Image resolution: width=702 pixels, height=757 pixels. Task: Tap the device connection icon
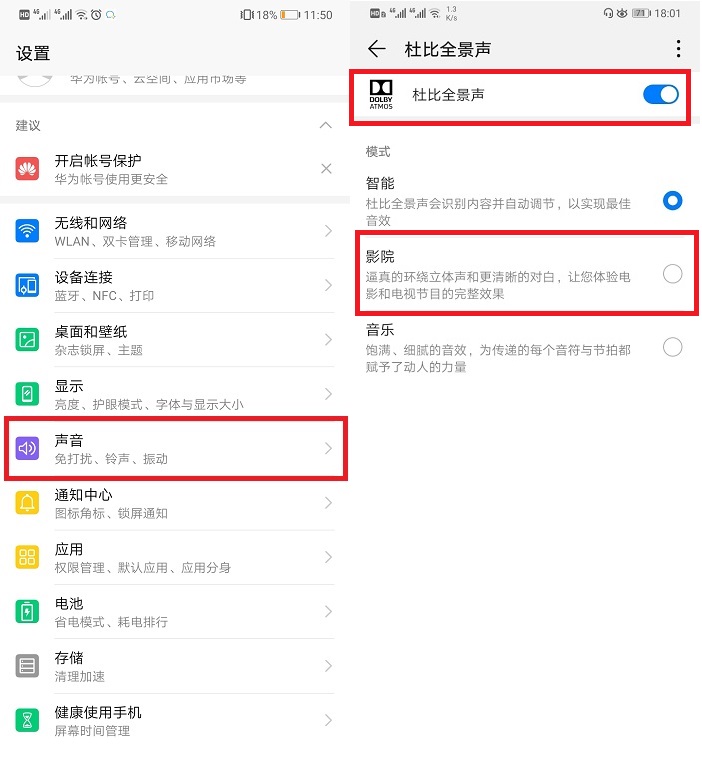coord(28,285)
